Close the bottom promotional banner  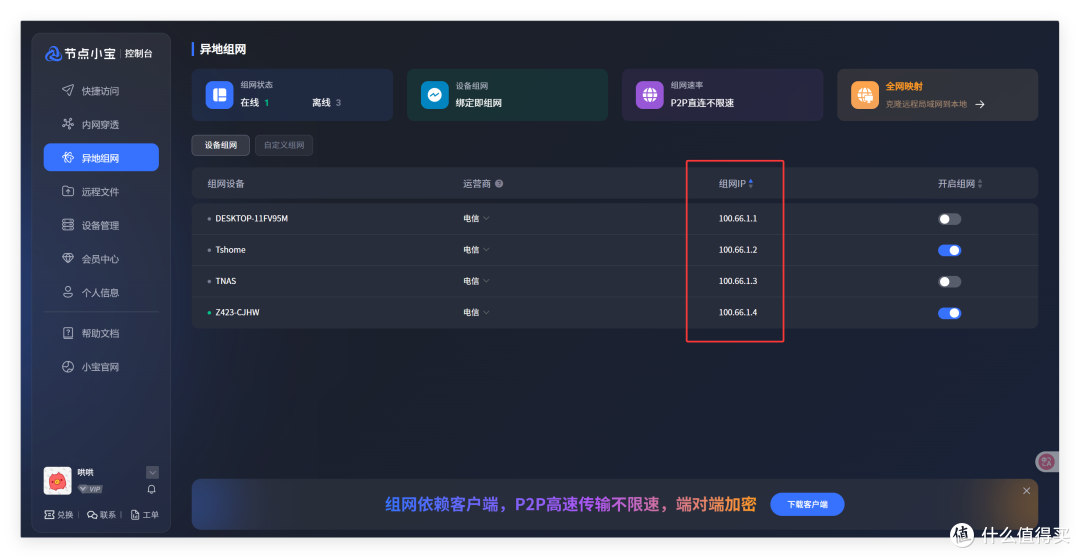coord(1026,490)
